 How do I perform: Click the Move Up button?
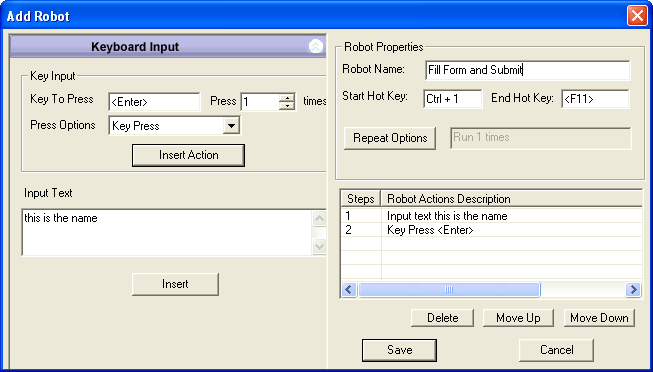coord(518,318)
